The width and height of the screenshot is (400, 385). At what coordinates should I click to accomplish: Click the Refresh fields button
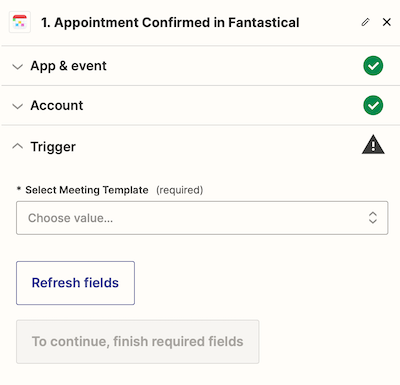pos(75,283)
